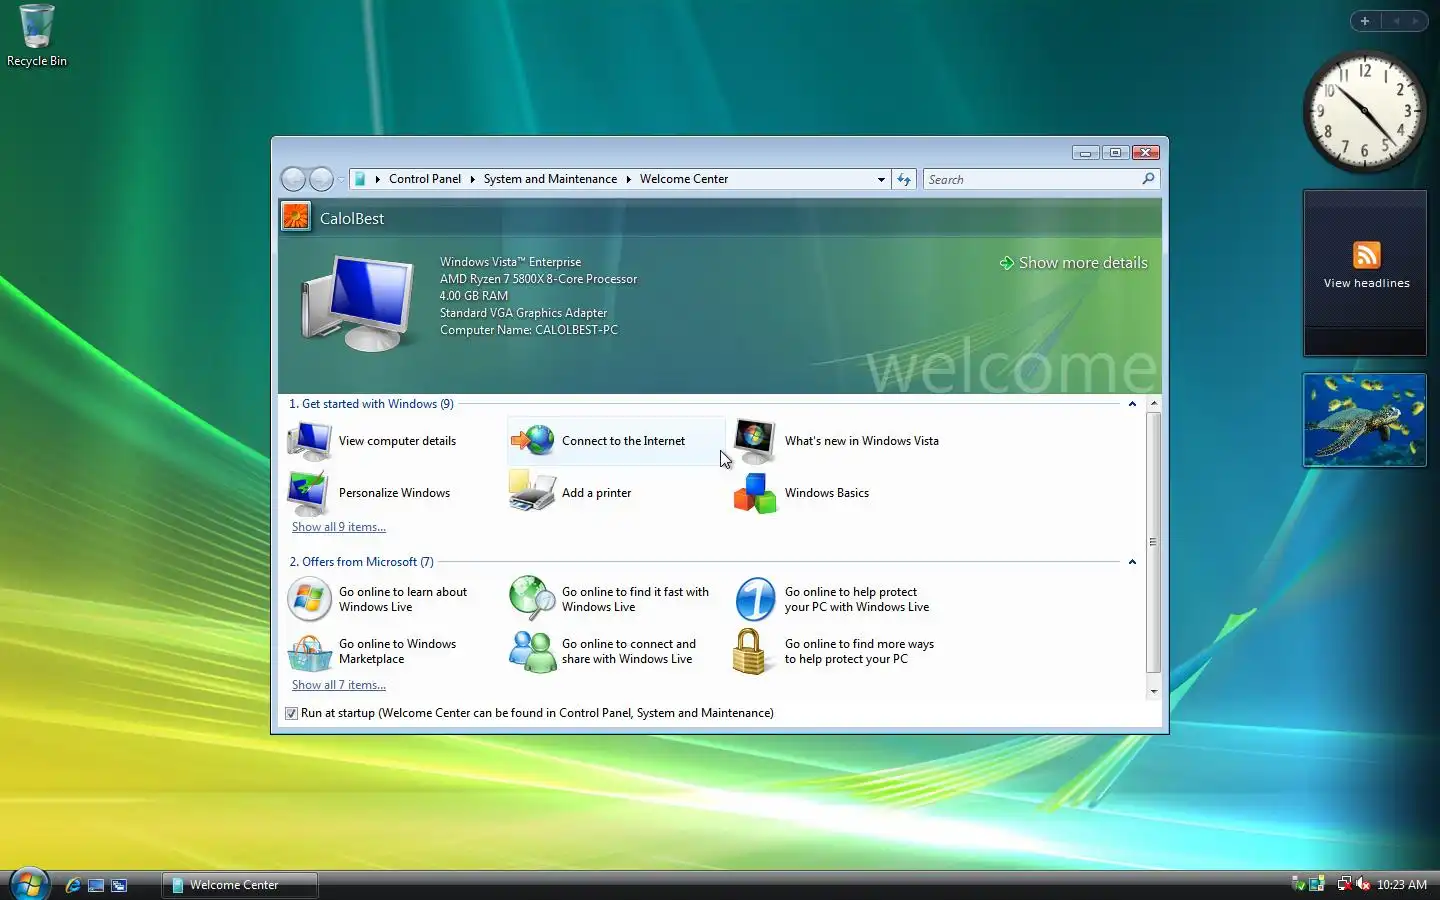The height and width of the screenshot is (900, 1440).
Task: Click Switch between windows Quick Launch icon
Action: coord(119,885)
